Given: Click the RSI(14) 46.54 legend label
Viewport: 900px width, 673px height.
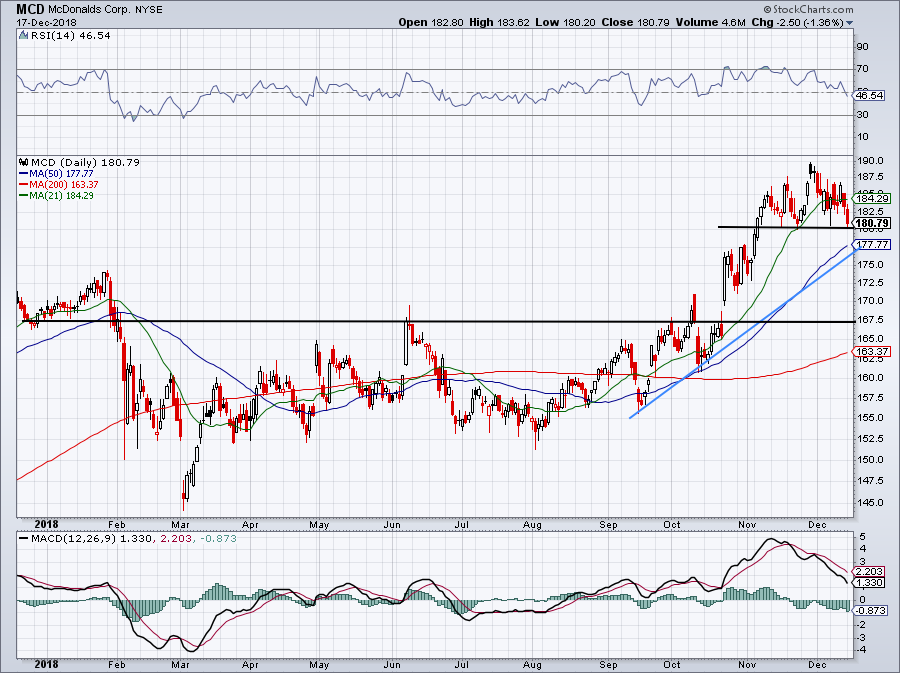Looking at the screenshot, I should 70,36.
